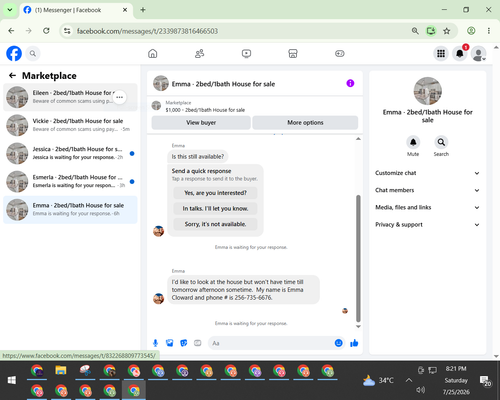The width and height of the screenshot is (500, 400).
Task: Reload the page in browser toolbar
Action: click(x=46, y=31)
